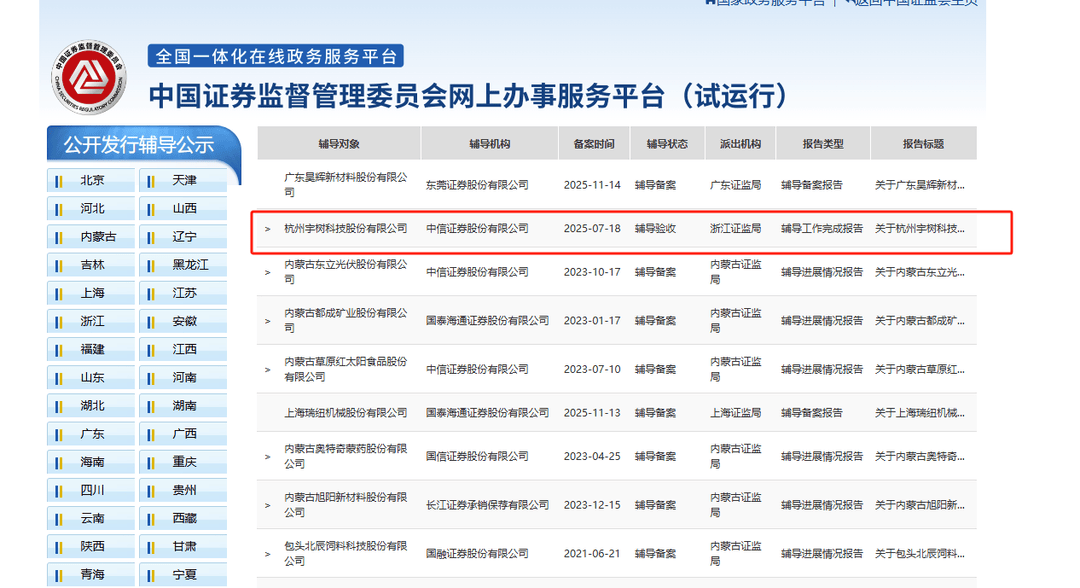Click the 辅导对象 column header
This screenshot has width=1080, height=588.
pyautogui.click(x=339, y=144)
